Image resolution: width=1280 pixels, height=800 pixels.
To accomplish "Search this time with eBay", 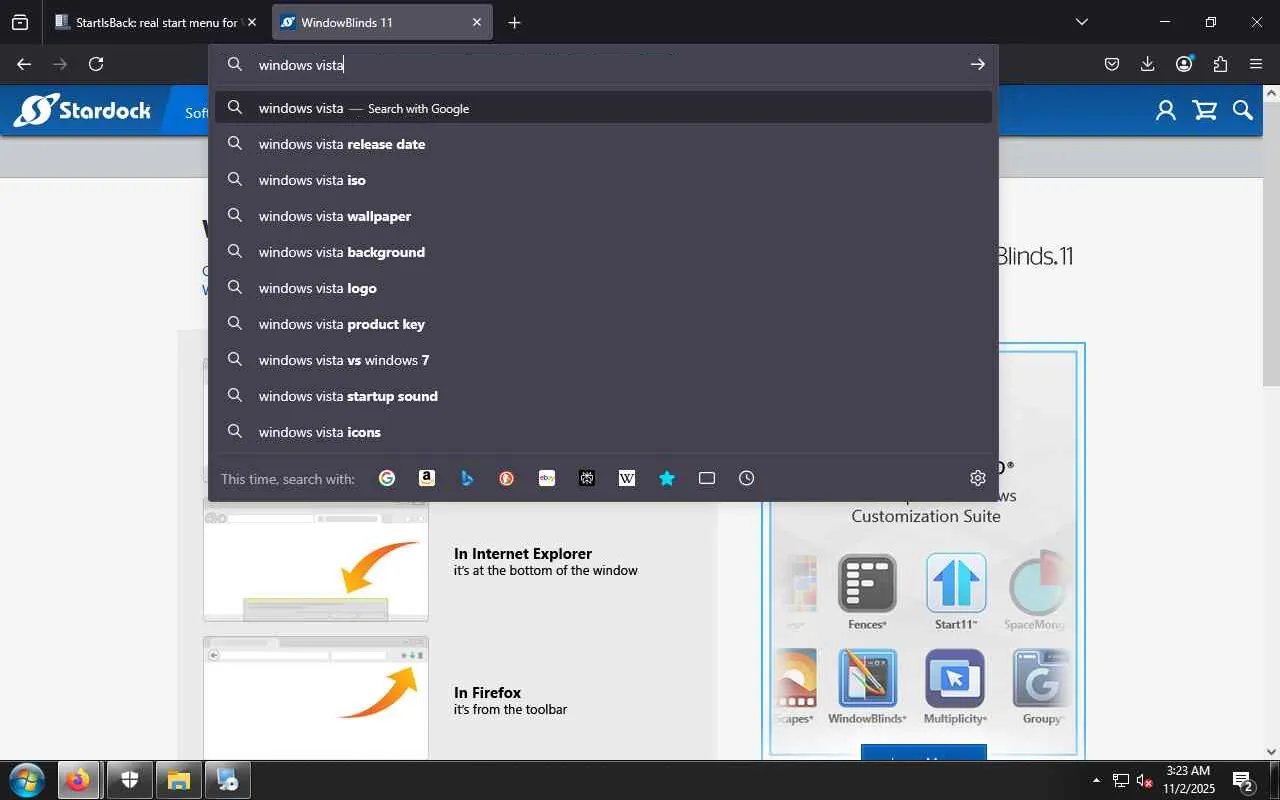I will click(x=547, y=478).
